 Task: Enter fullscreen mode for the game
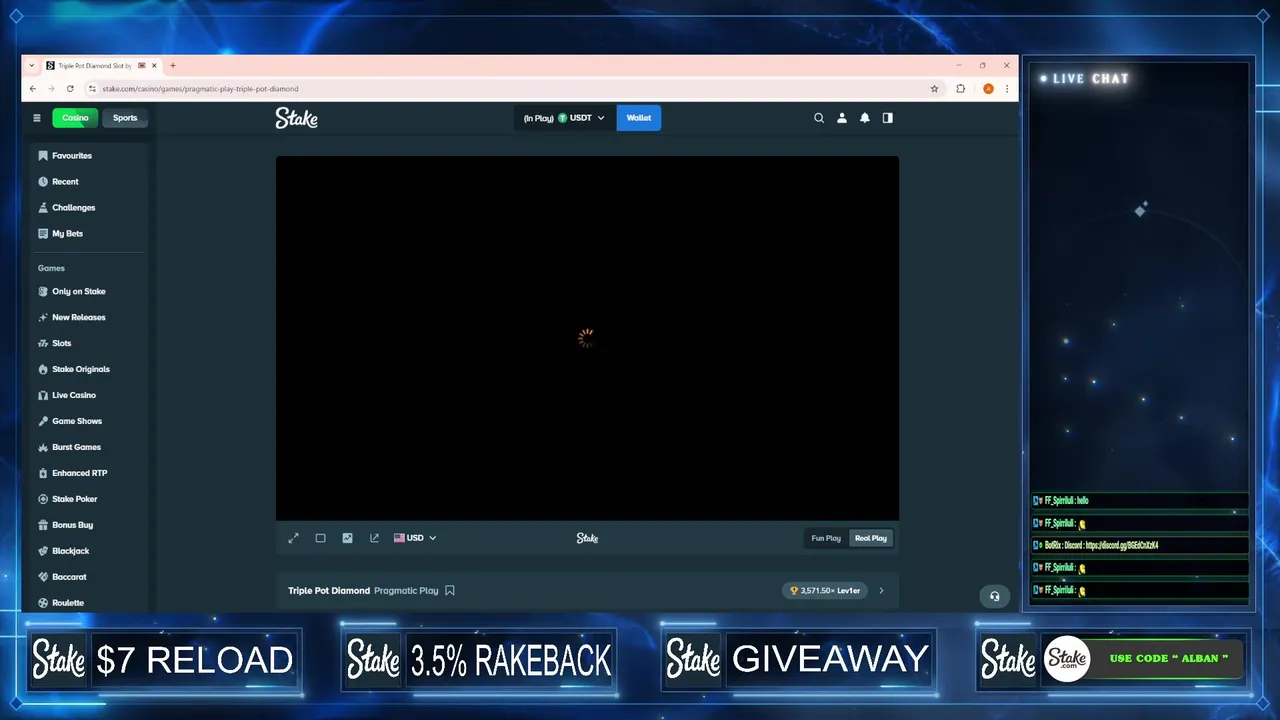tap(294, 538)
